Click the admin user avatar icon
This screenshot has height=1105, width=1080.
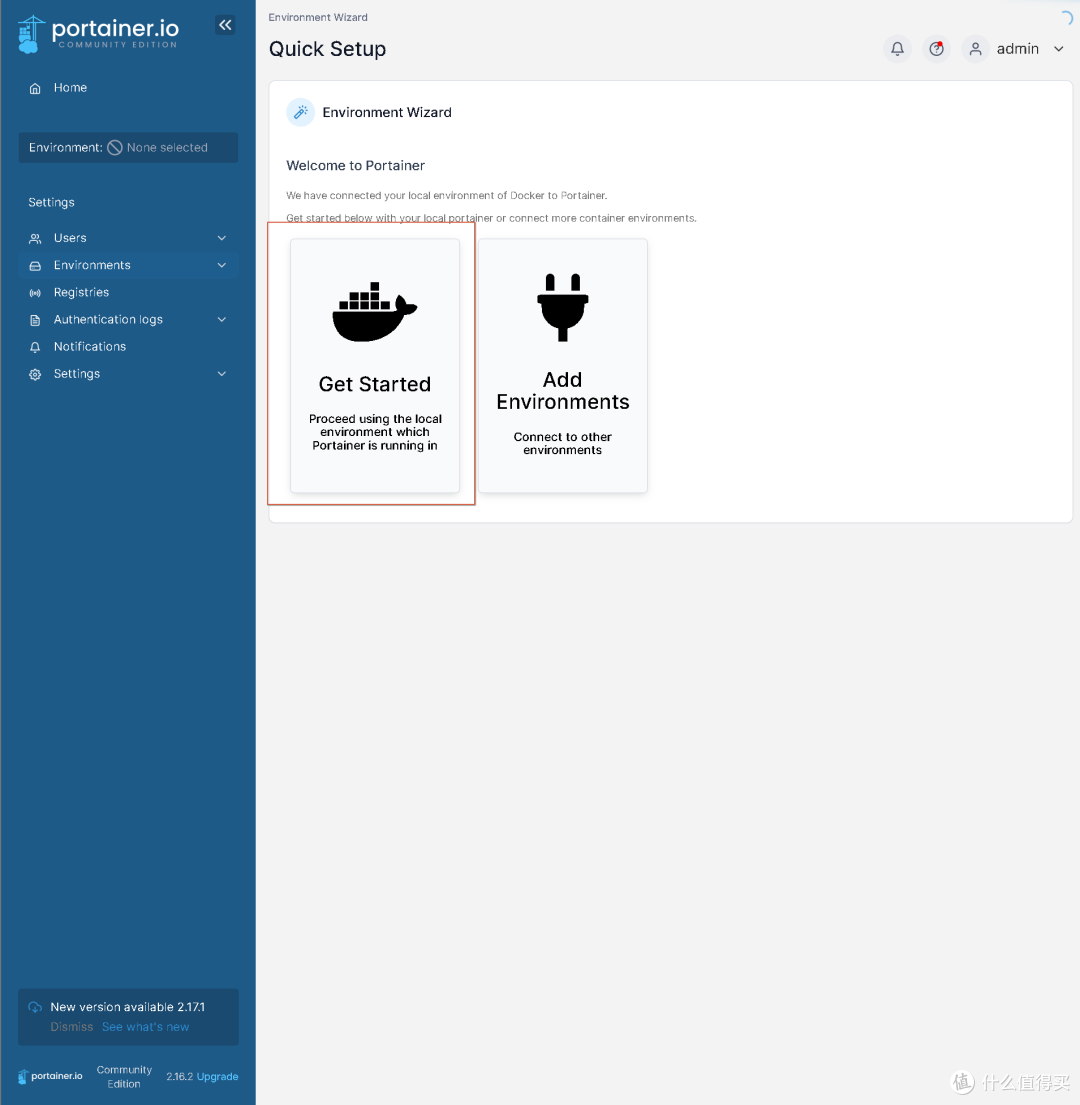click(975, 49)
